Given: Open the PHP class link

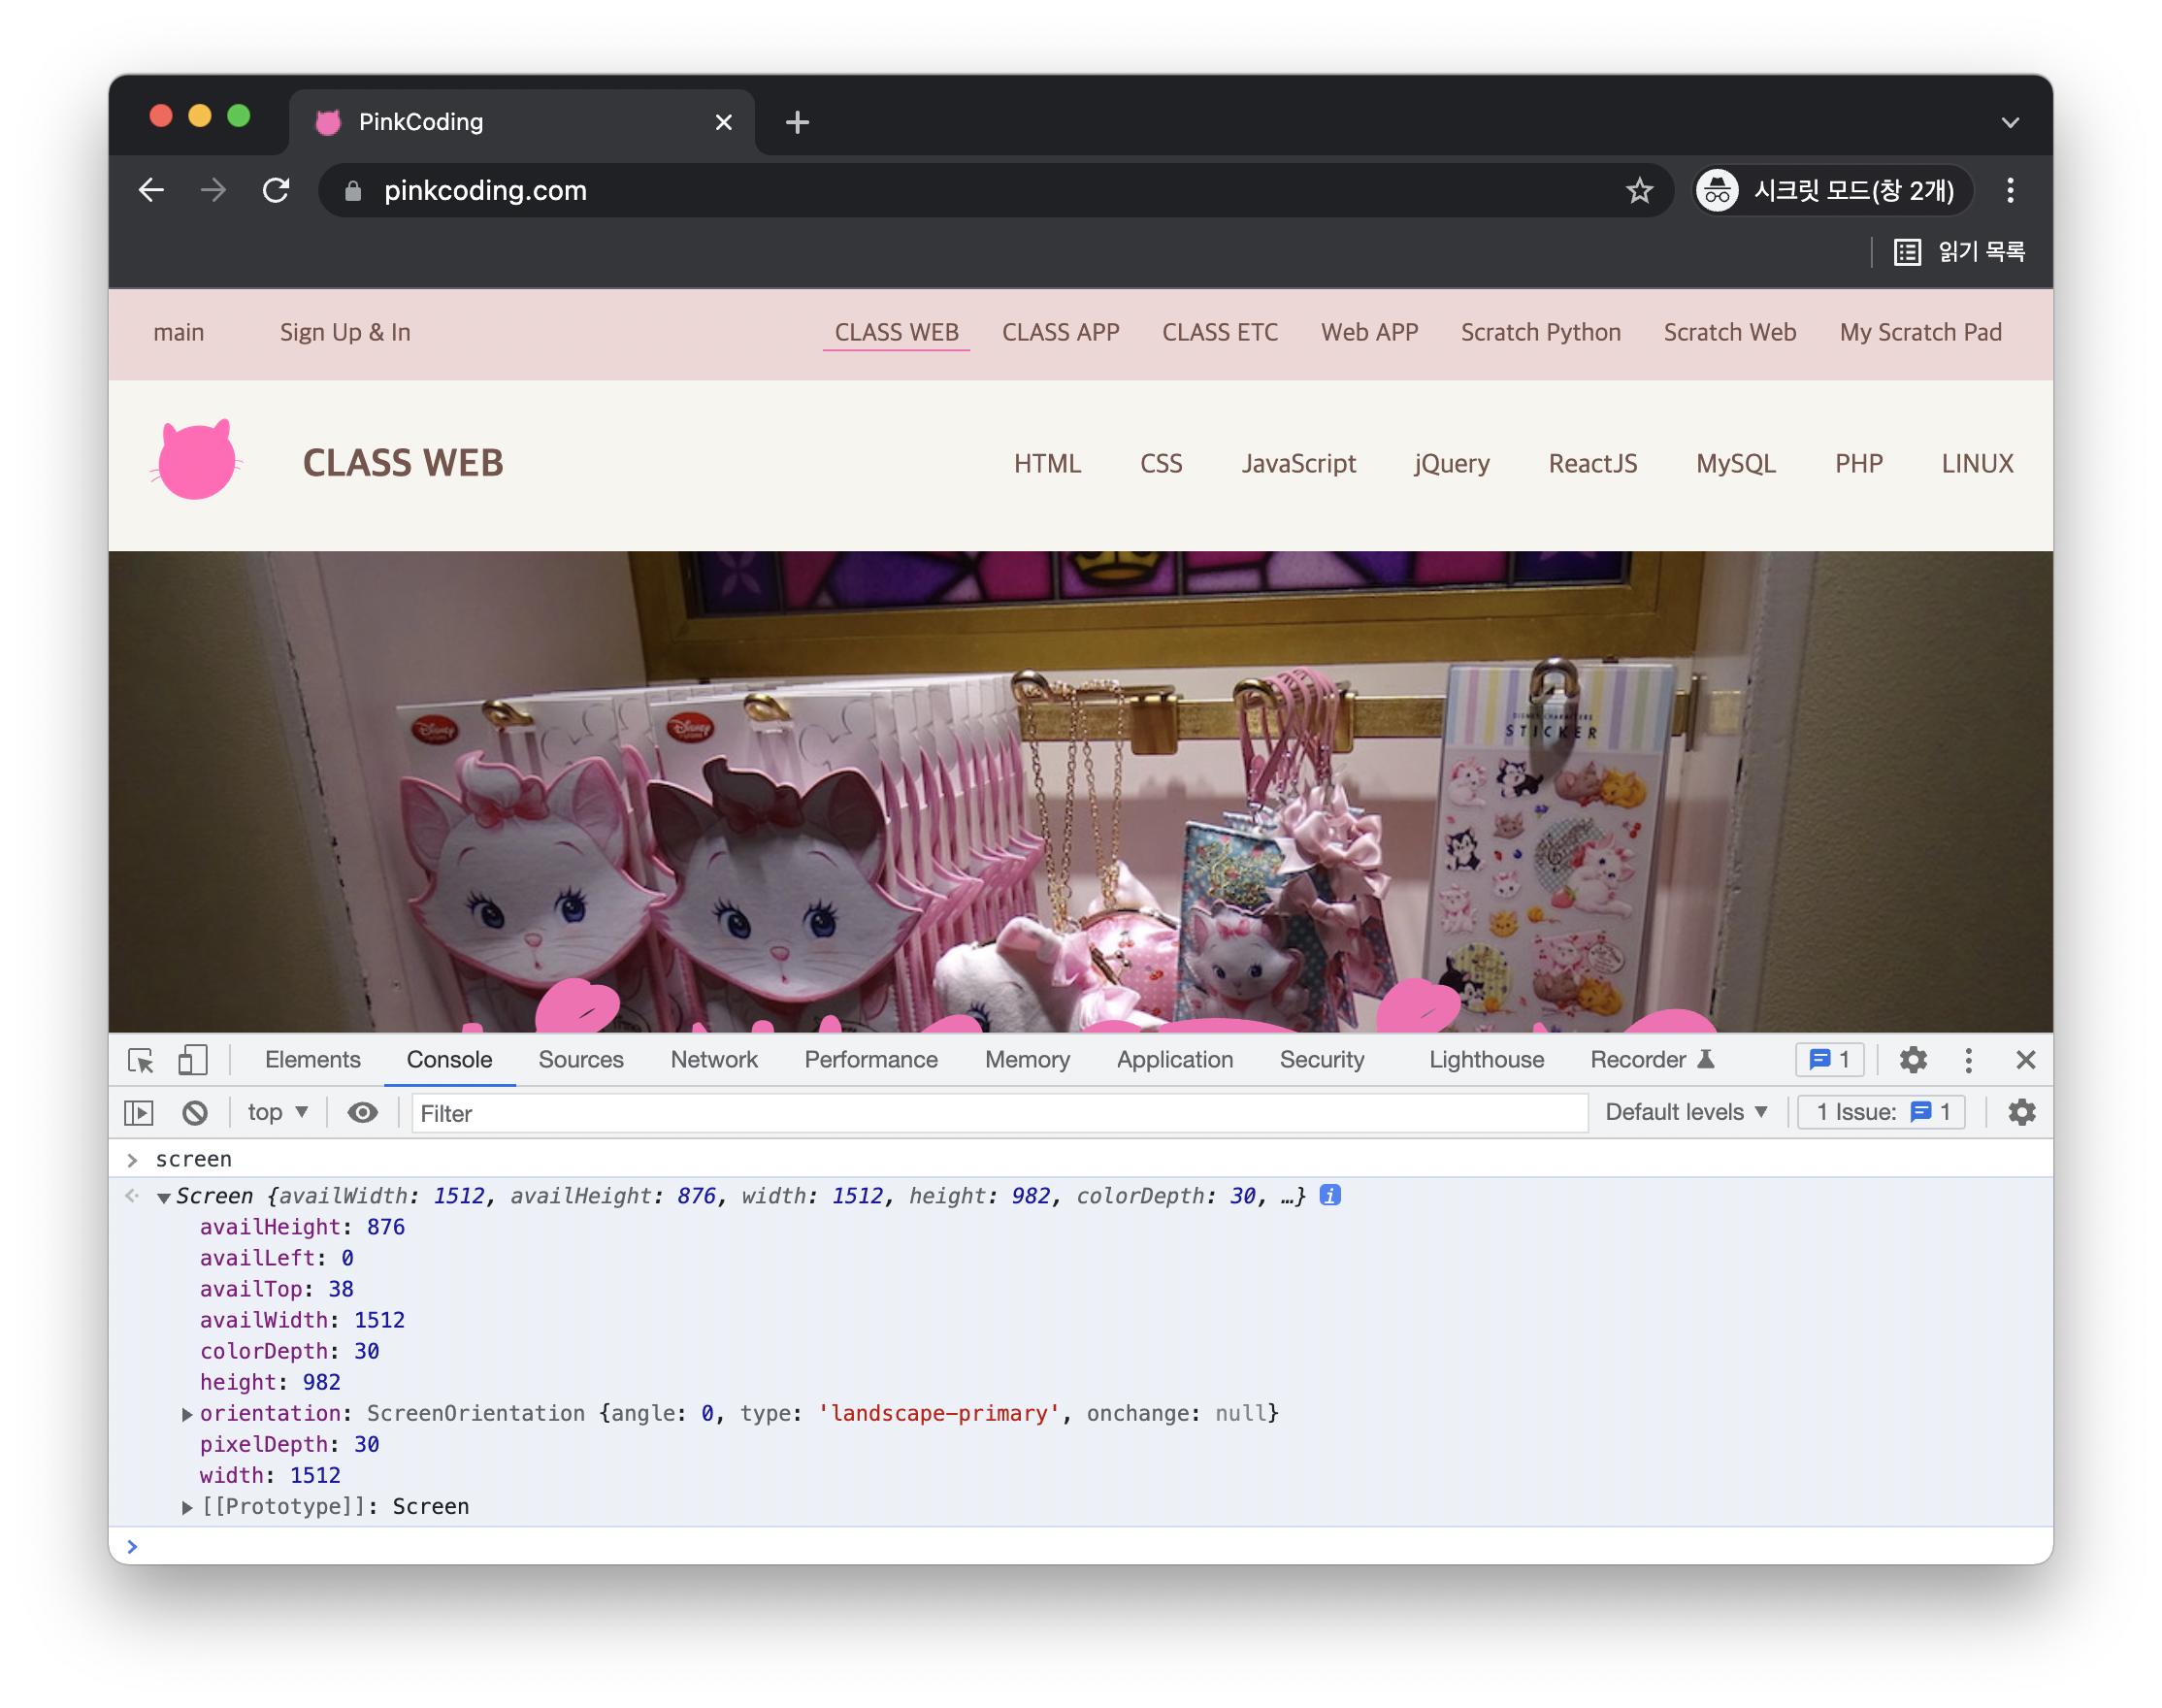Looking at the screenshot, I should (x=1858, y=463).
